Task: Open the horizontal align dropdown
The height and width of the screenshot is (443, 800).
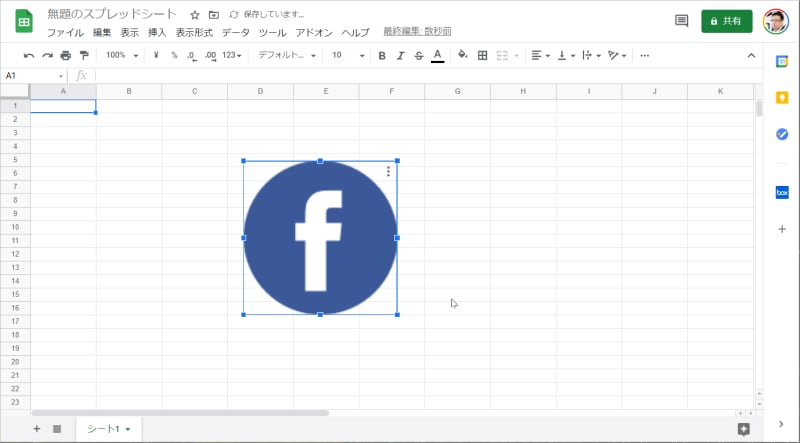Action: pos(540,55)
